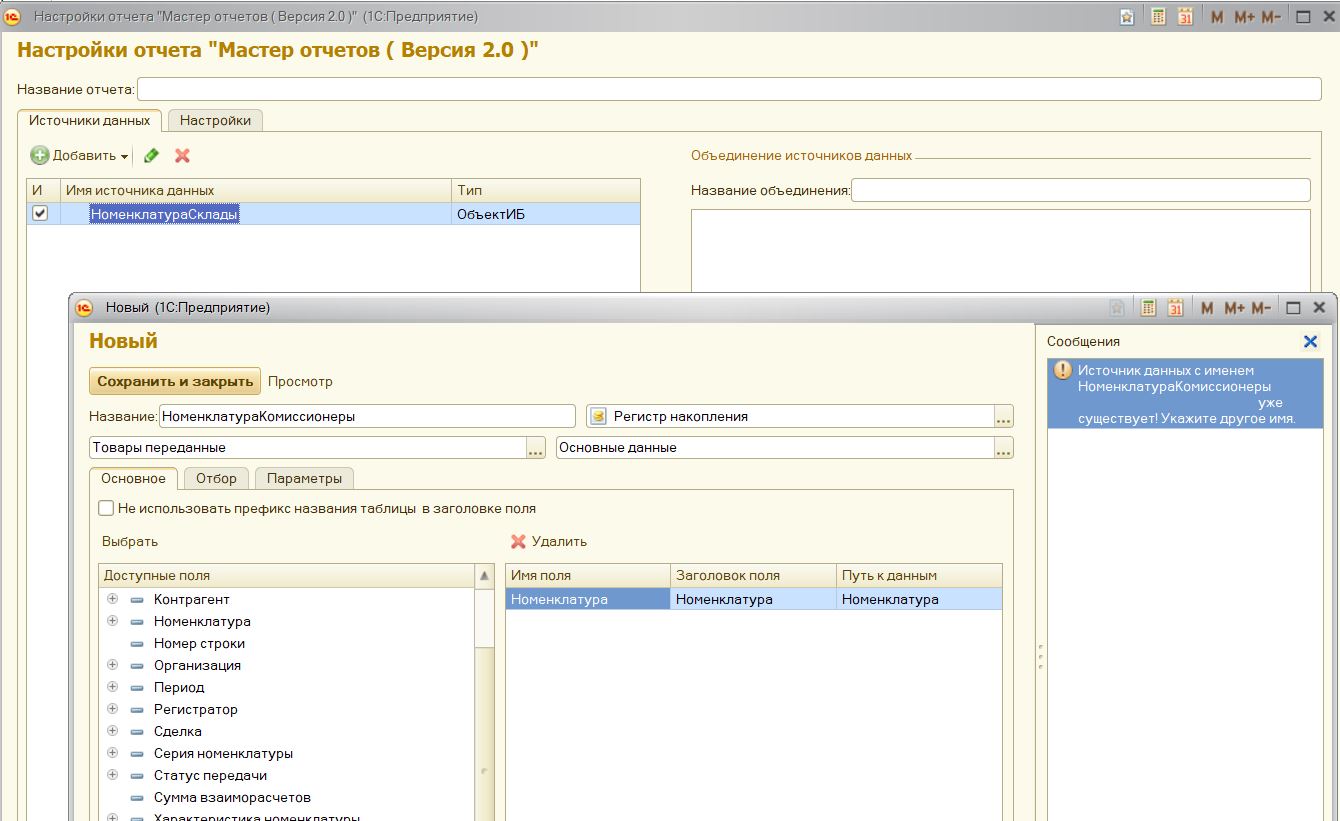Open selection for Товары переданные field

pyautogui.click(x=536, y=447)
